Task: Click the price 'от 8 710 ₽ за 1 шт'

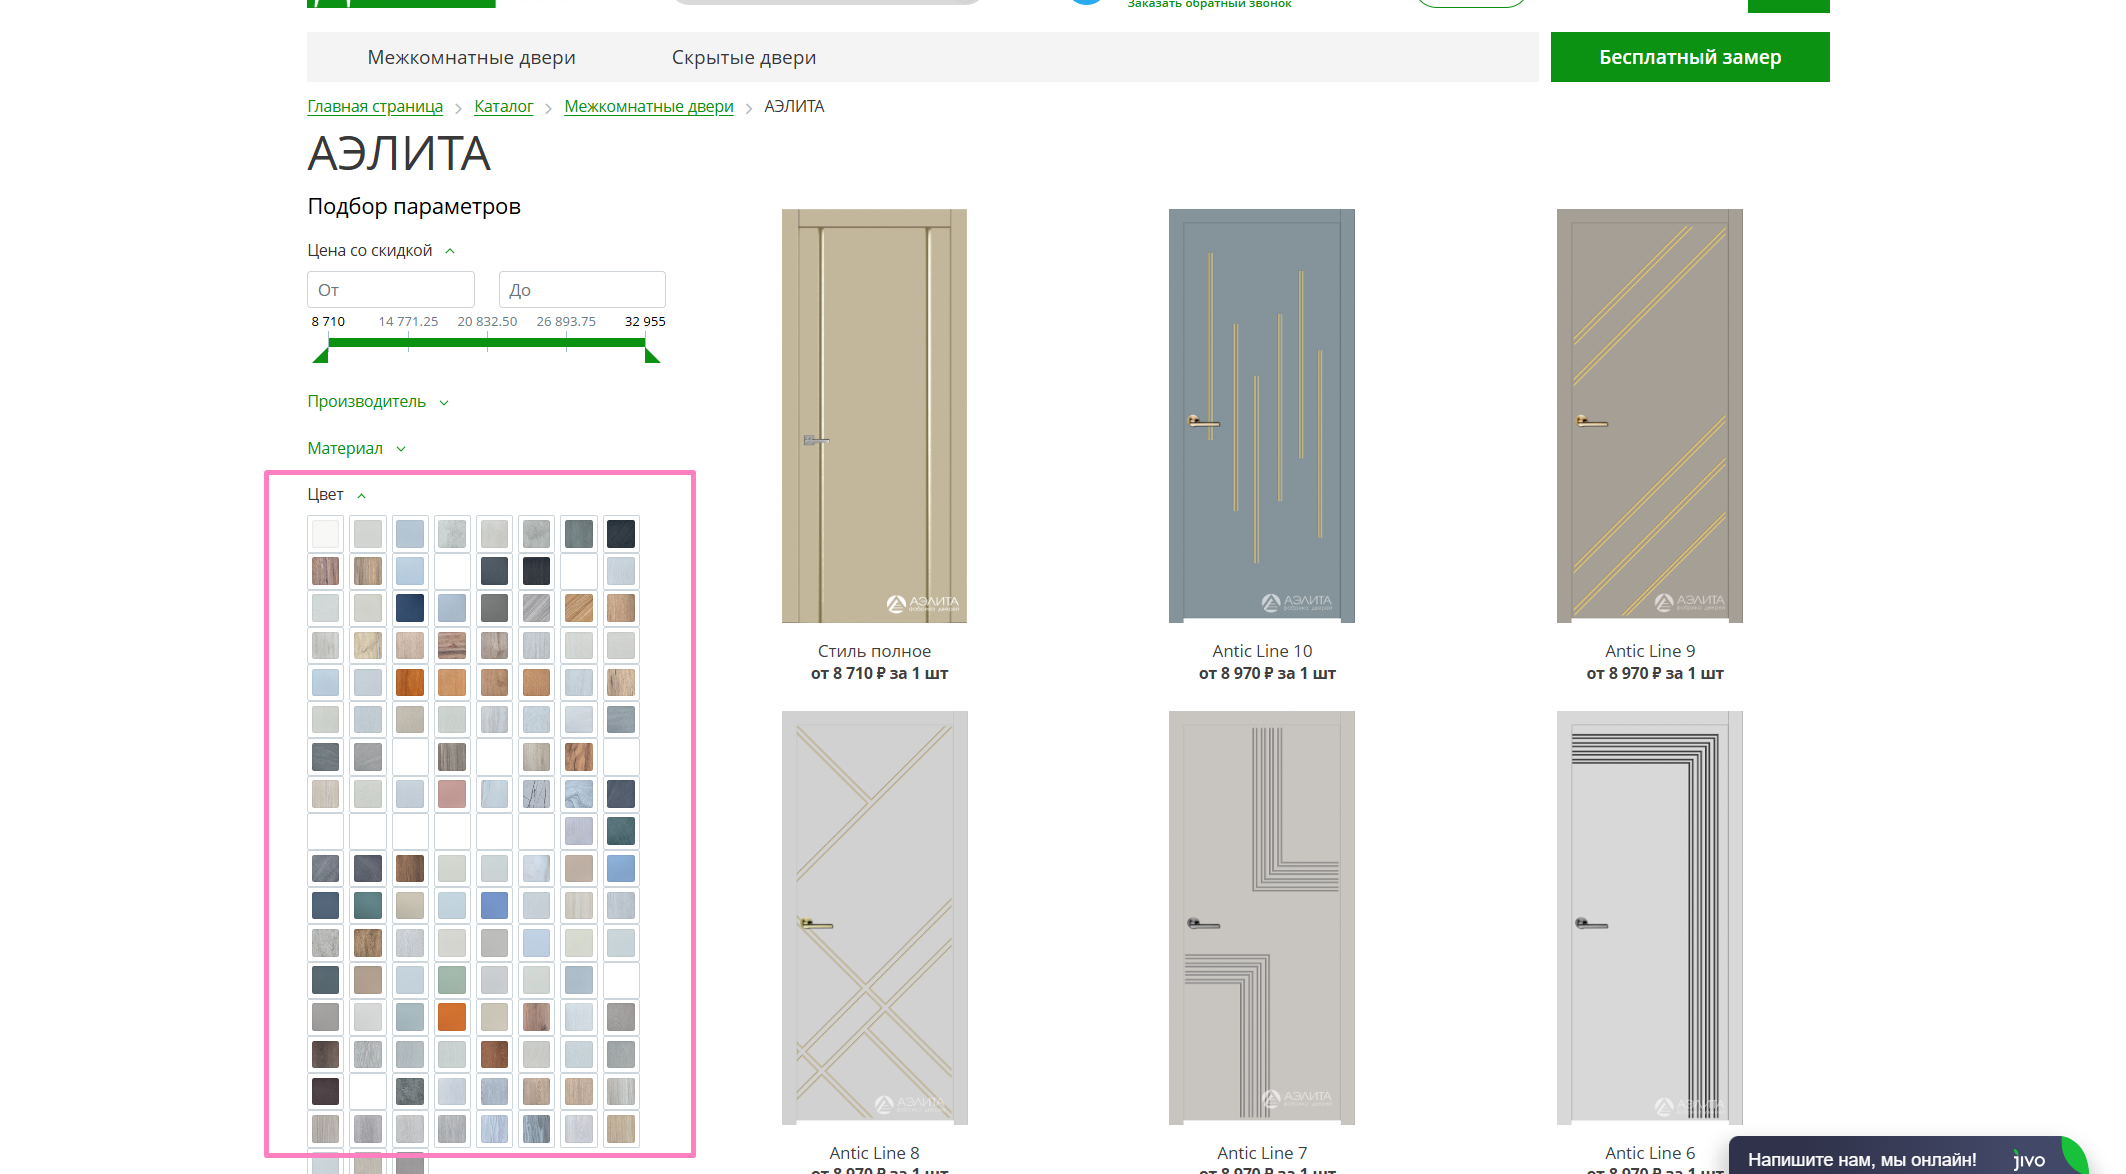Action: tap(879, 673)
